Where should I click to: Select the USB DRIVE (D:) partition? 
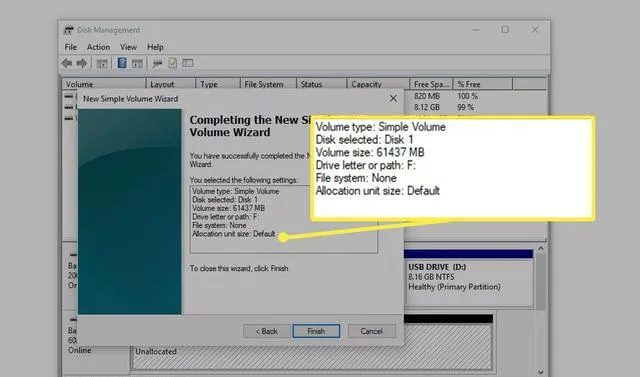click(x=469, y=278)
